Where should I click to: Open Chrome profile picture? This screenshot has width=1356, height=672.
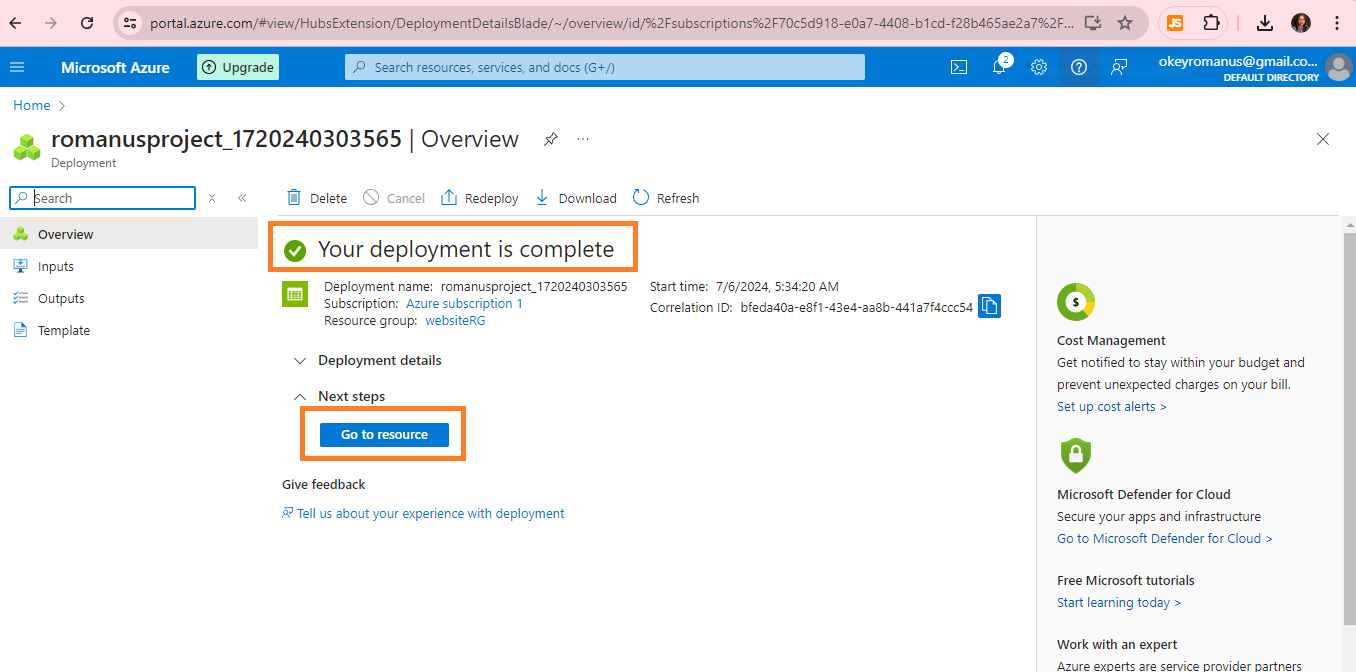tap(1301, 22)
